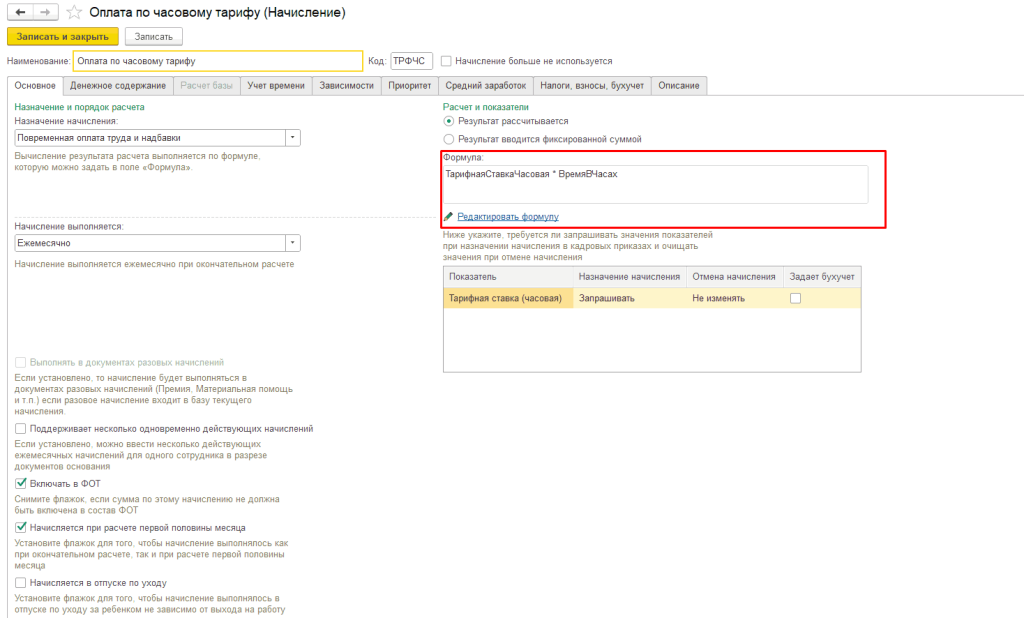
Task: Enable 'Начисляется в отпуске по уходу' checkbox
Action: tap(21, 582)
